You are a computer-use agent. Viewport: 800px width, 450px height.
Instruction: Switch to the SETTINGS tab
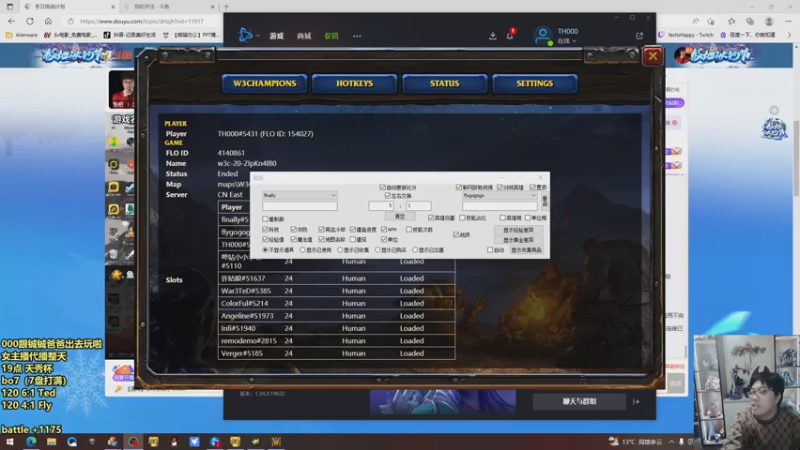[x=534, y=84]
